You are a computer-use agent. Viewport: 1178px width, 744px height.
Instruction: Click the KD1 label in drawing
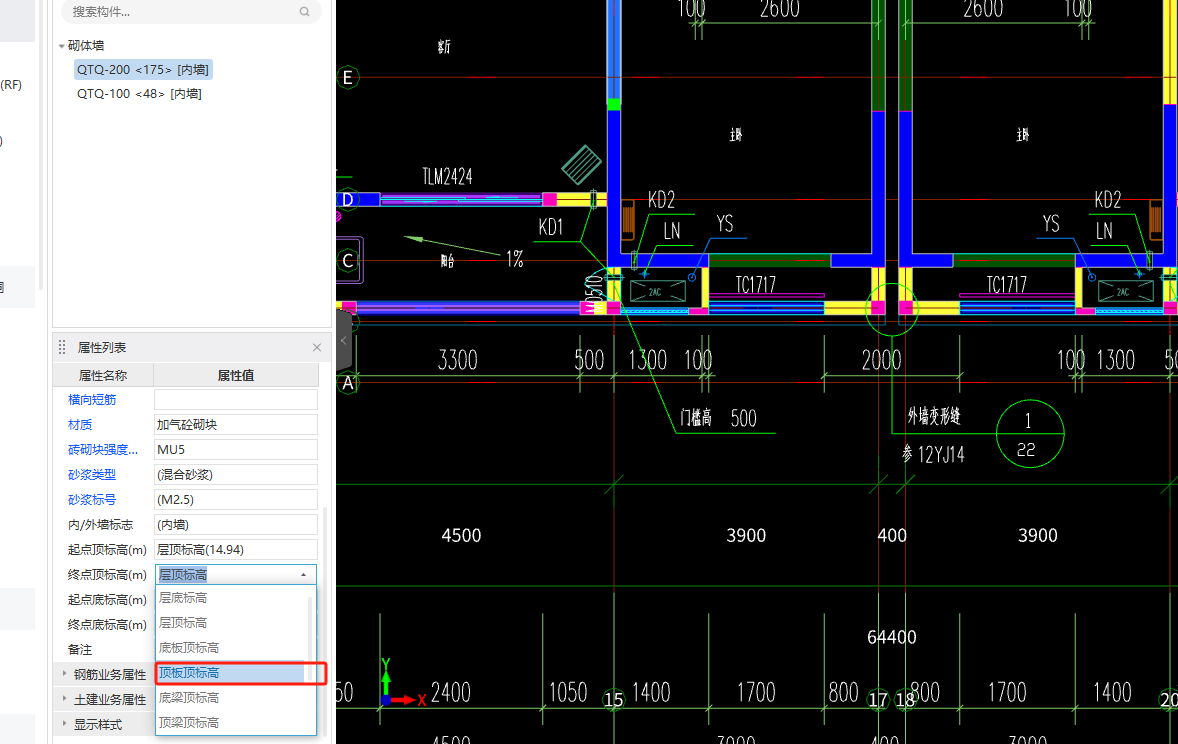pos(551,227)
